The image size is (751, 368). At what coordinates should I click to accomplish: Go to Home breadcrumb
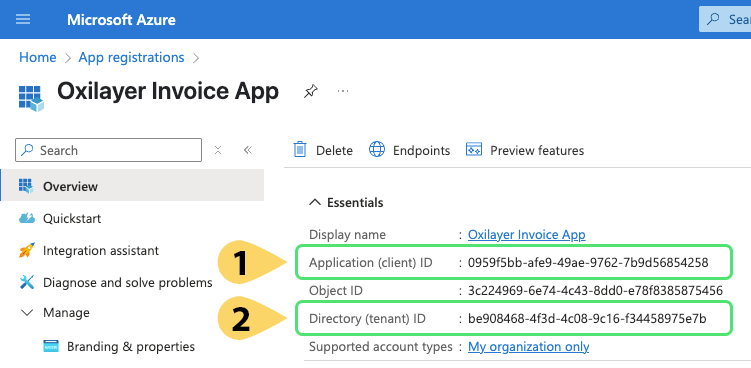tap(37, 58)
